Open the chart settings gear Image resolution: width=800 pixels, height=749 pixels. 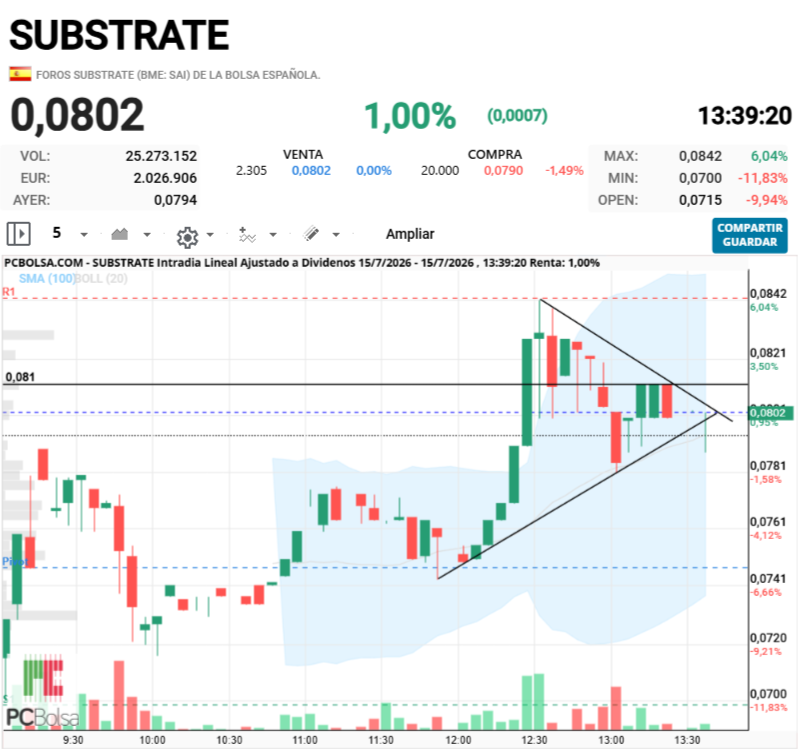coord(187,237)
